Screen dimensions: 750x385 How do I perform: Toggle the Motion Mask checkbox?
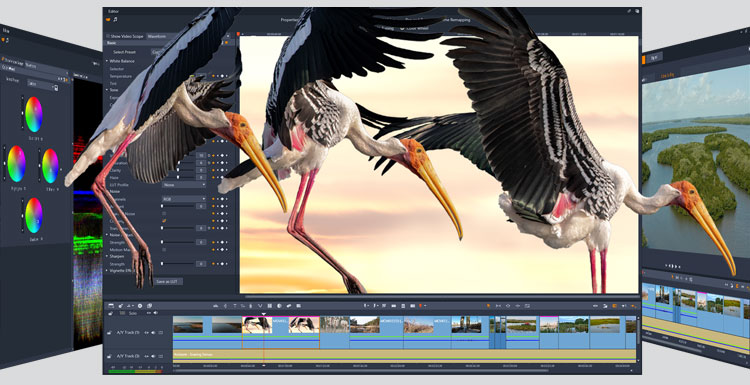click(164, 249)
